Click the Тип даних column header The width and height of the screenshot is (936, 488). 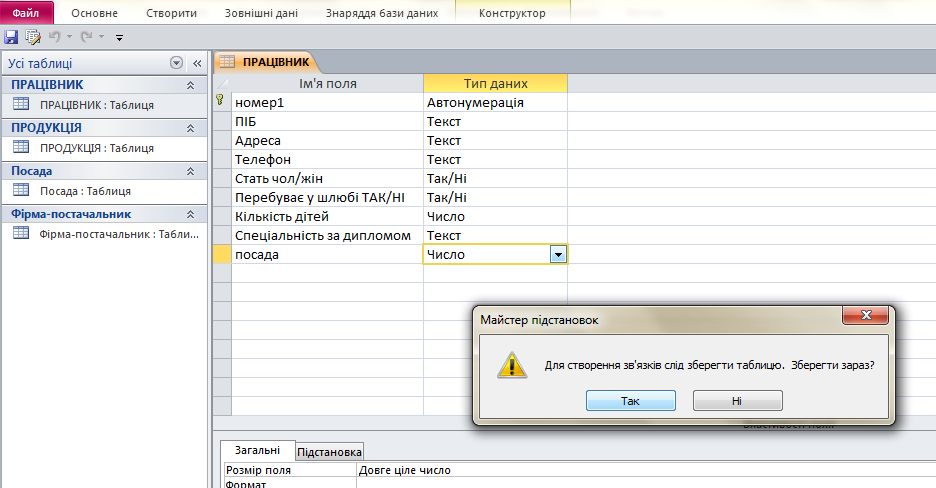coord(495,84)
